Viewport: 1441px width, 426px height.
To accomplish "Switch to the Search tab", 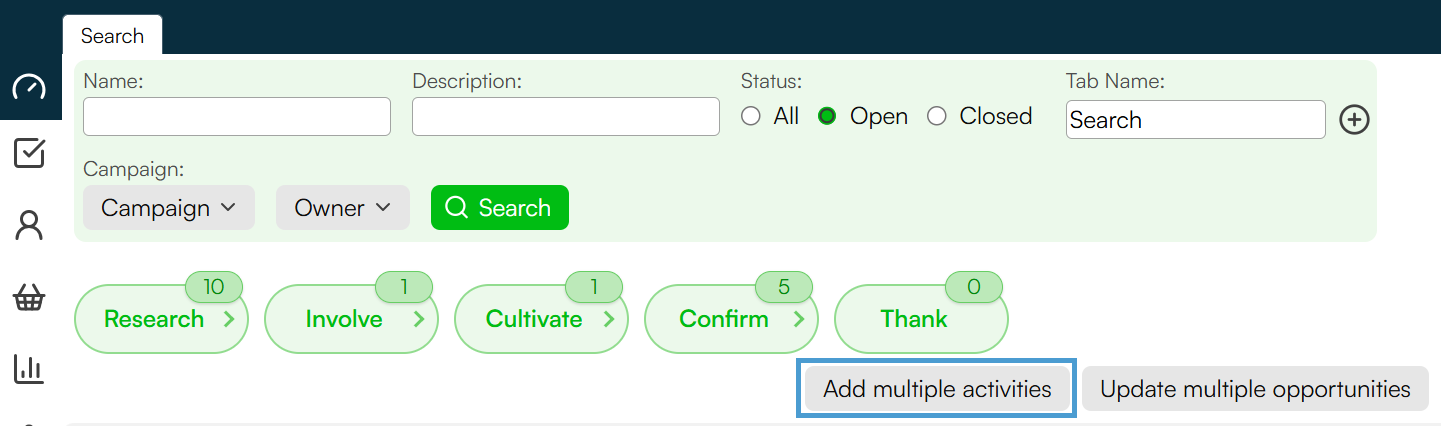I will (112, 36).
